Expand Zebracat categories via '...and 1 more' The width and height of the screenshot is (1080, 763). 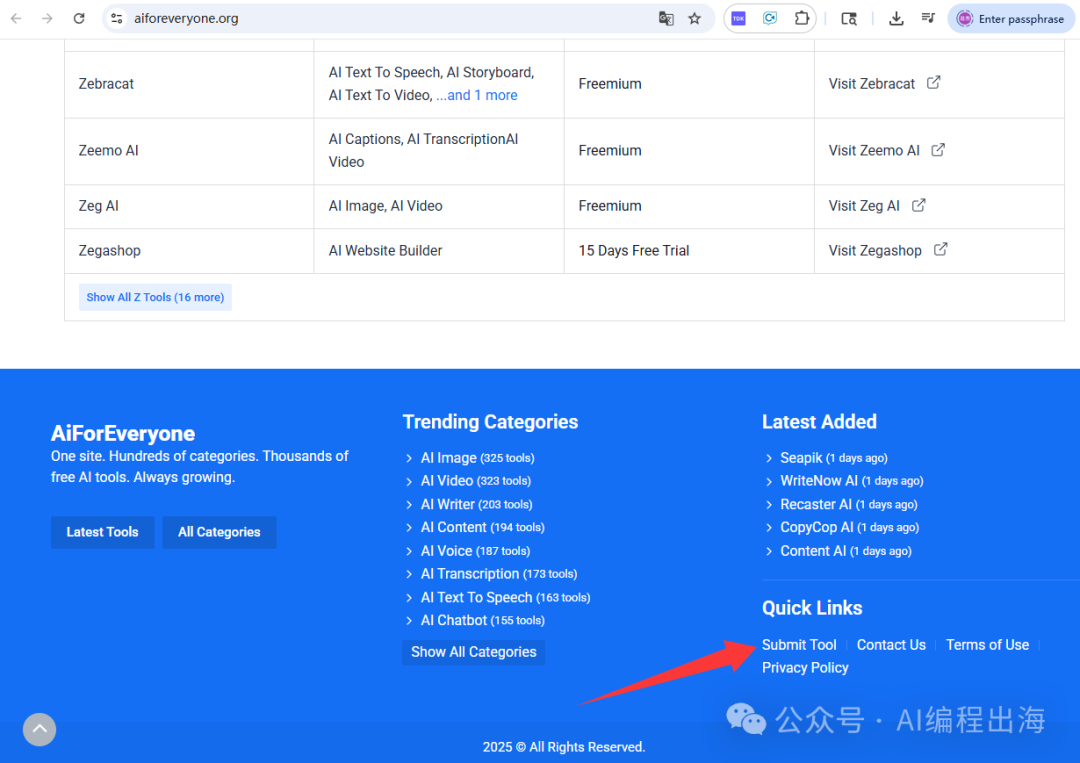(477, 95)
